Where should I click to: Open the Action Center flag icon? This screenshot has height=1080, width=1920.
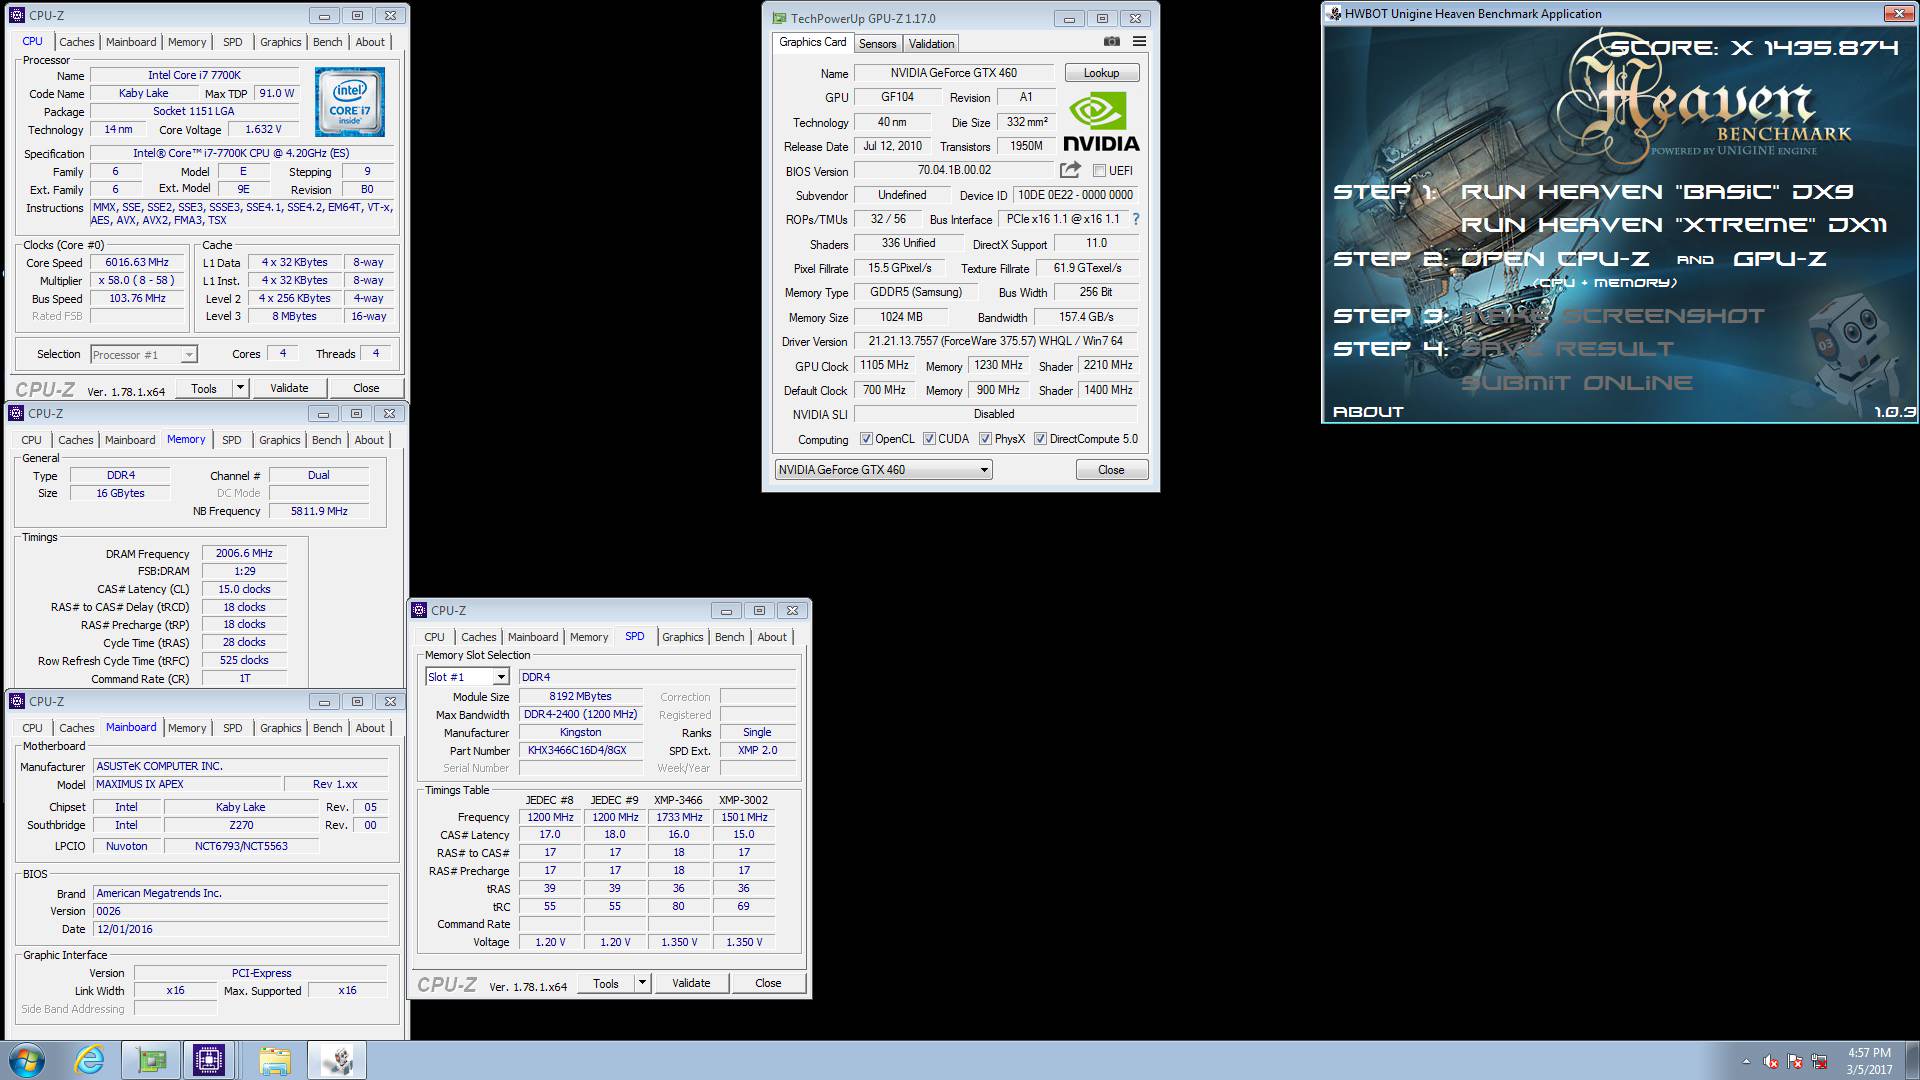tap(1795, 1061)
